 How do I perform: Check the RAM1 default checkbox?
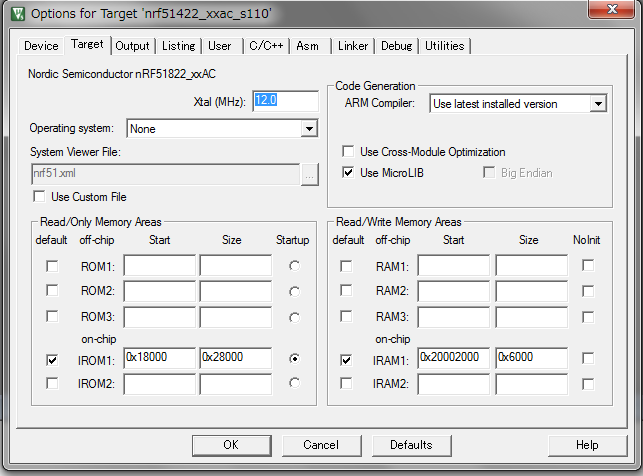pyautogui.click(x=346, y=266)
